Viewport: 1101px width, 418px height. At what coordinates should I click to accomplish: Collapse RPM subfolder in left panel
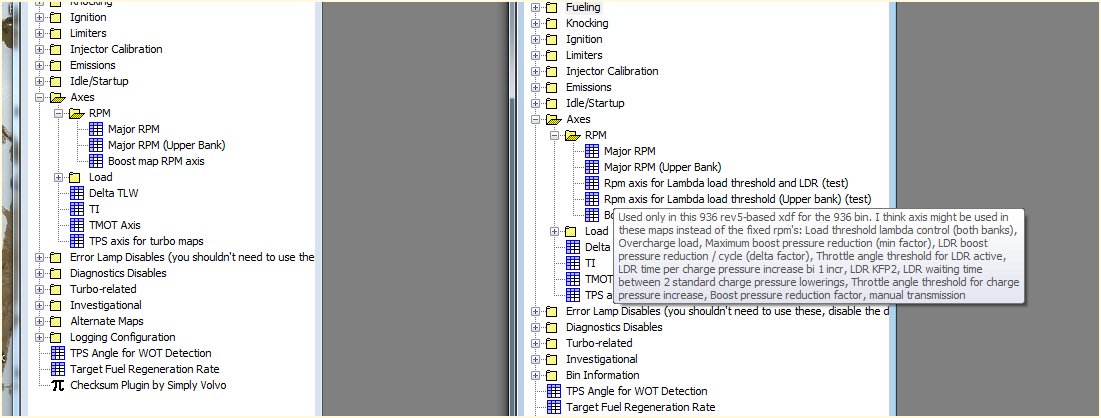[x=58, y=114]
